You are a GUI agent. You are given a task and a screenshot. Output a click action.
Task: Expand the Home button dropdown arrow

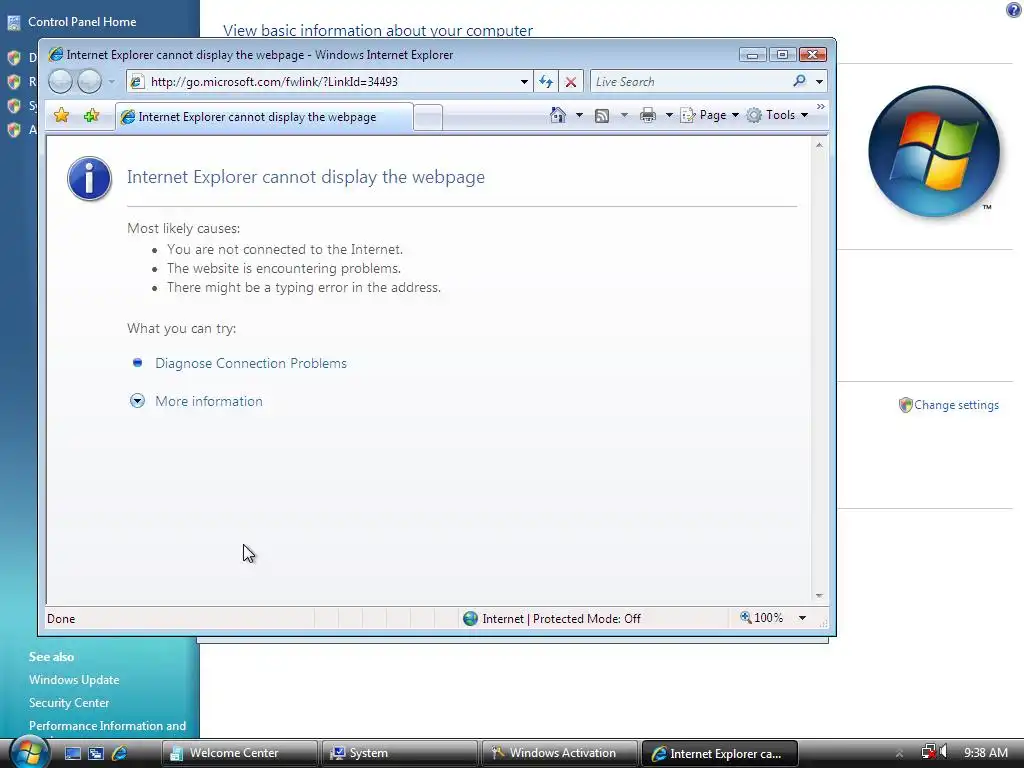click(x=579, y=115)
